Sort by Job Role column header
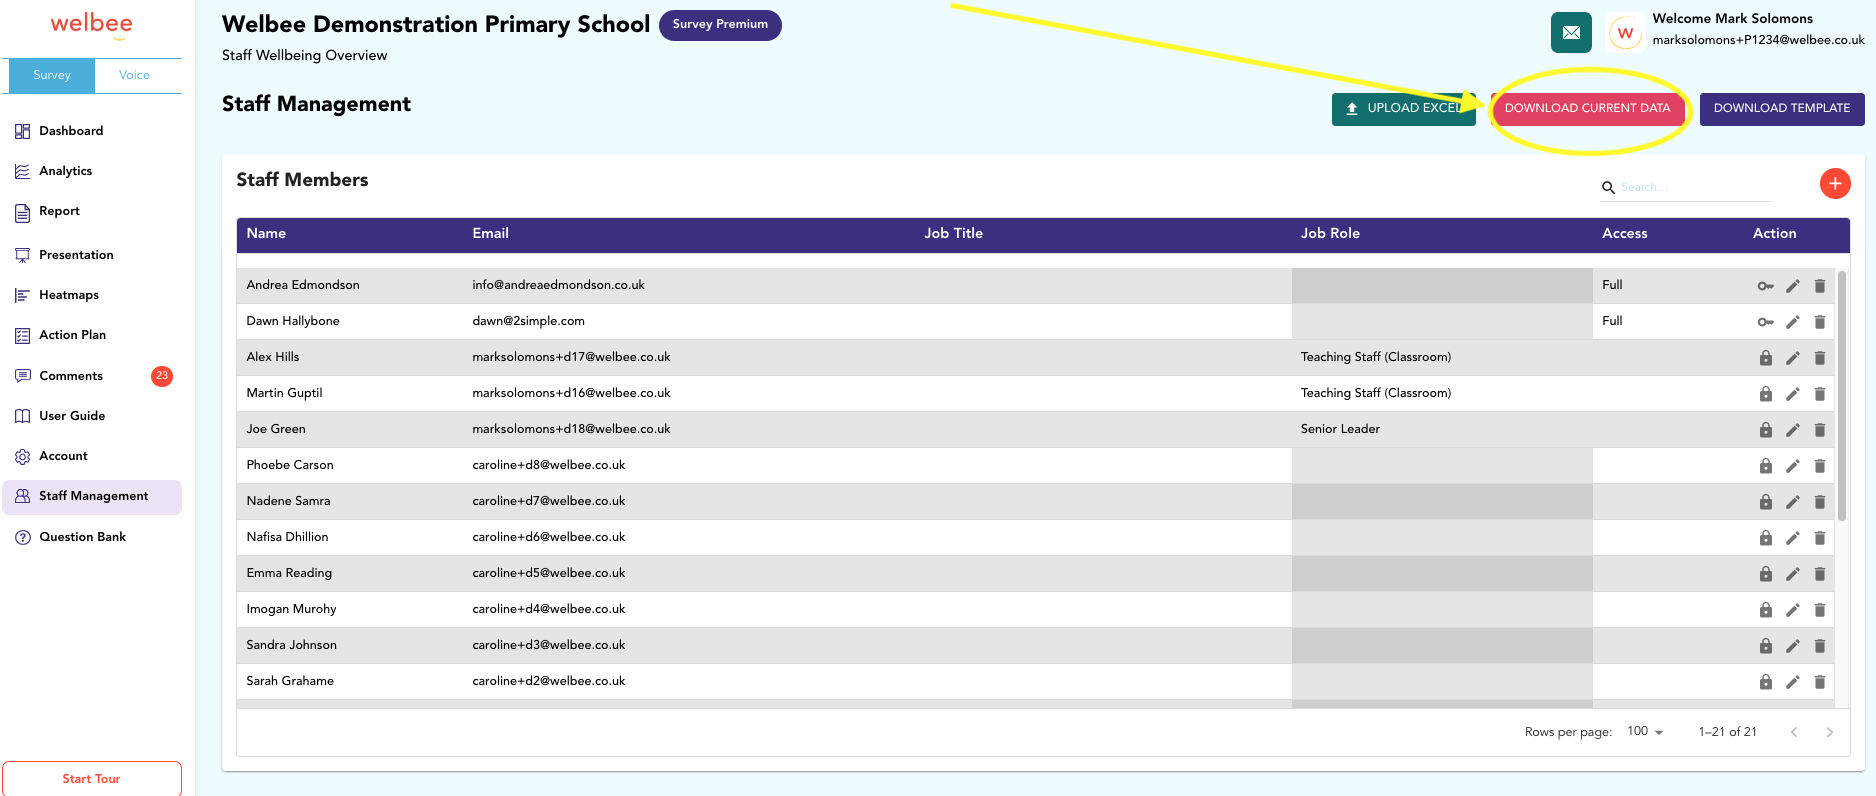Viewport: 1876px width, 796px height. coord(1330,234)
